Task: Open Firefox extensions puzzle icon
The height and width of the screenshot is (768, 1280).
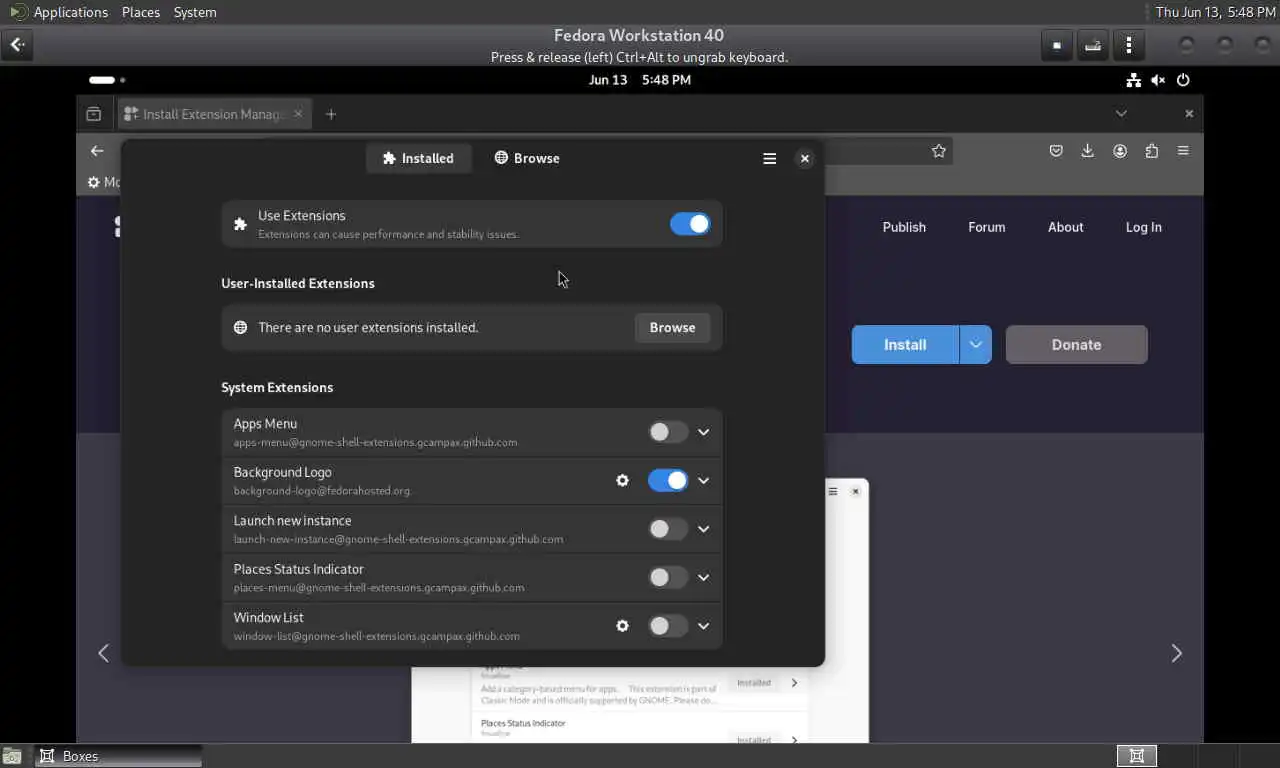Action: (x=1152, y=151)
